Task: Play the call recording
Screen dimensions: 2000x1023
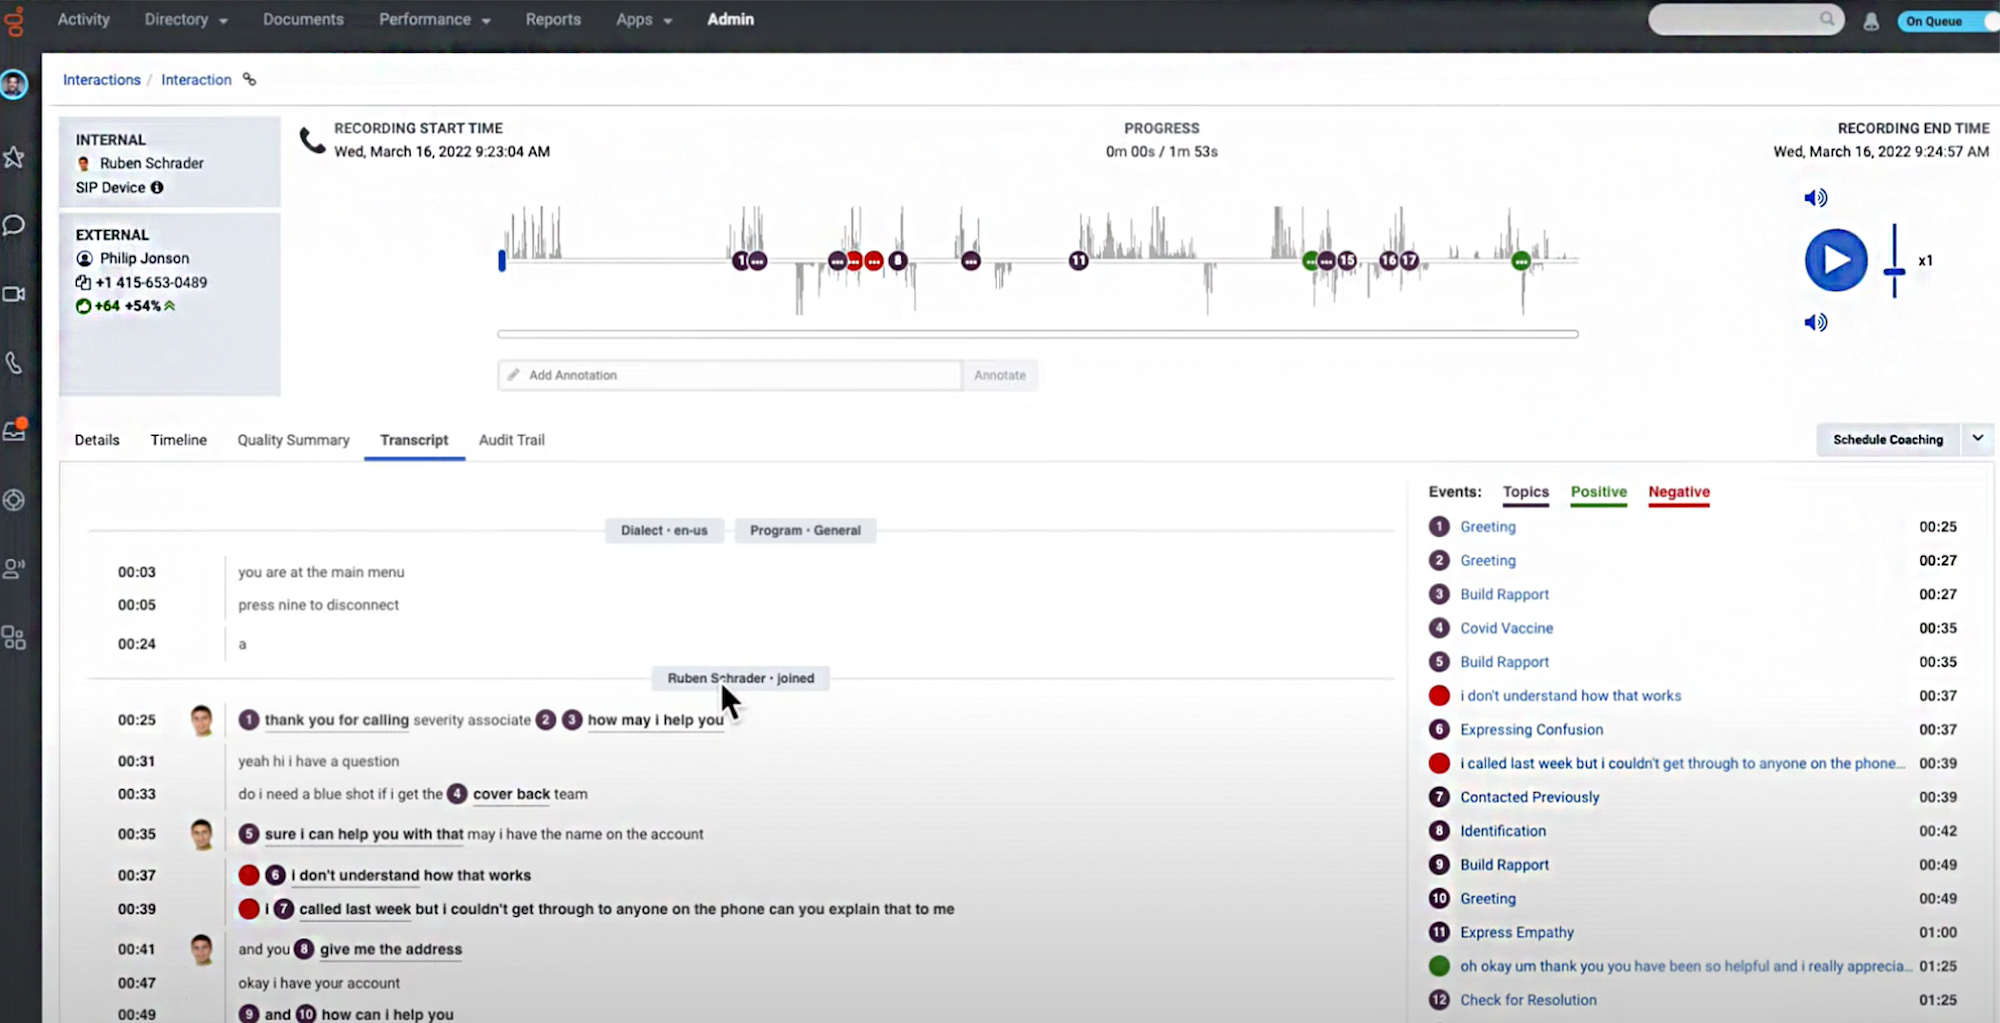Action: pyautogui.click(x=1835, y=260)
